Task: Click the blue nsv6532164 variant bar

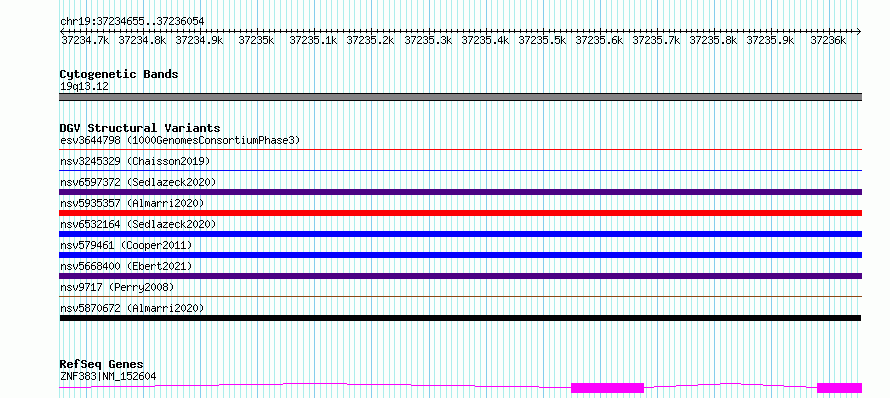Action: (461, 234)
